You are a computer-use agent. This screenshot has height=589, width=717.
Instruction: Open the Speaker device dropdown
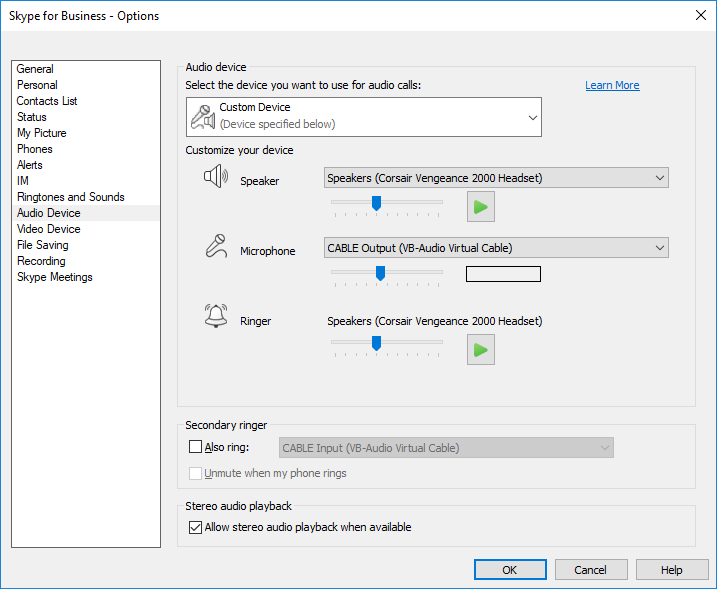[x=496, y=178]
